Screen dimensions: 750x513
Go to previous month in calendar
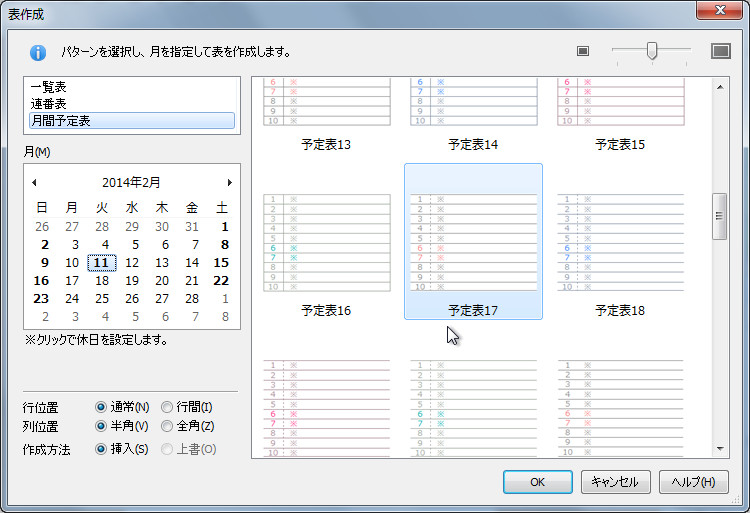[x=34, y=182]
